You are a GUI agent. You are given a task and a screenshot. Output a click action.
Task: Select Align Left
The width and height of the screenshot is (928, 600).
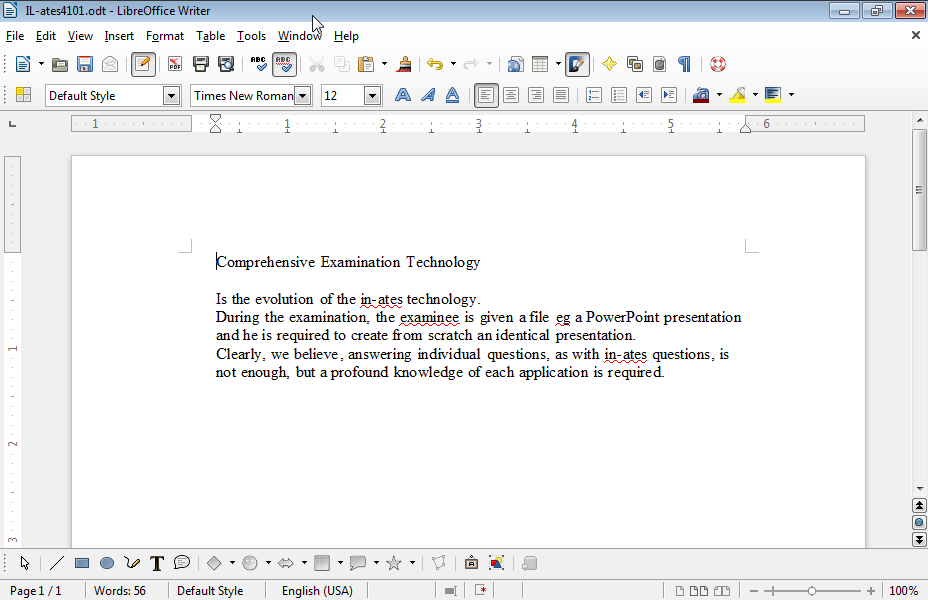pos(486,95)
